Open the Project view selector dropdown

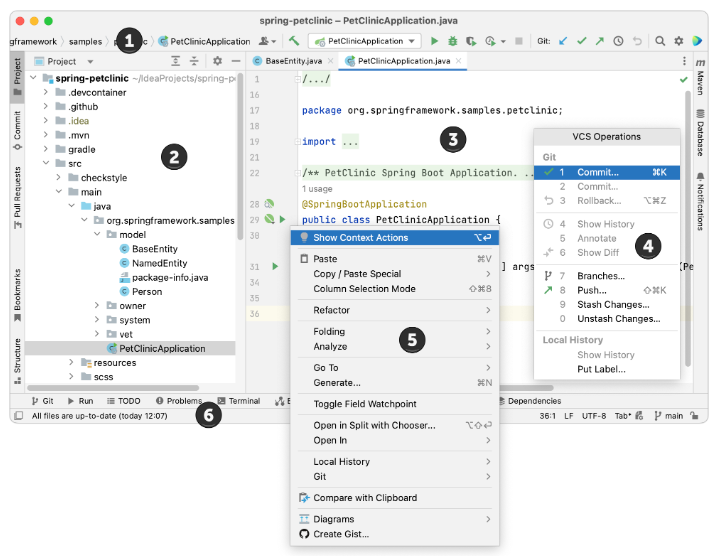tap(64, 61)
